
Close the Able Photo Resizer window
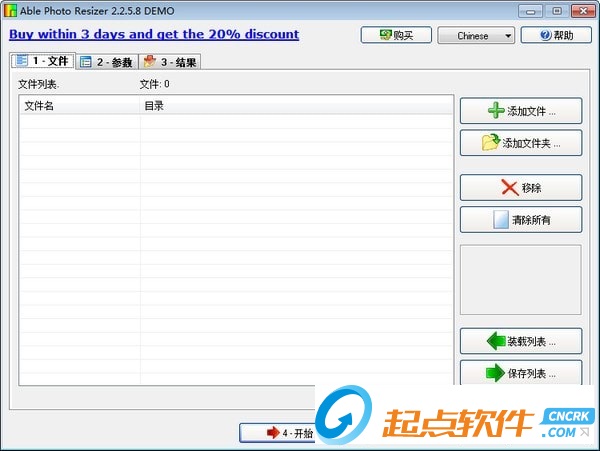(583, 11)
